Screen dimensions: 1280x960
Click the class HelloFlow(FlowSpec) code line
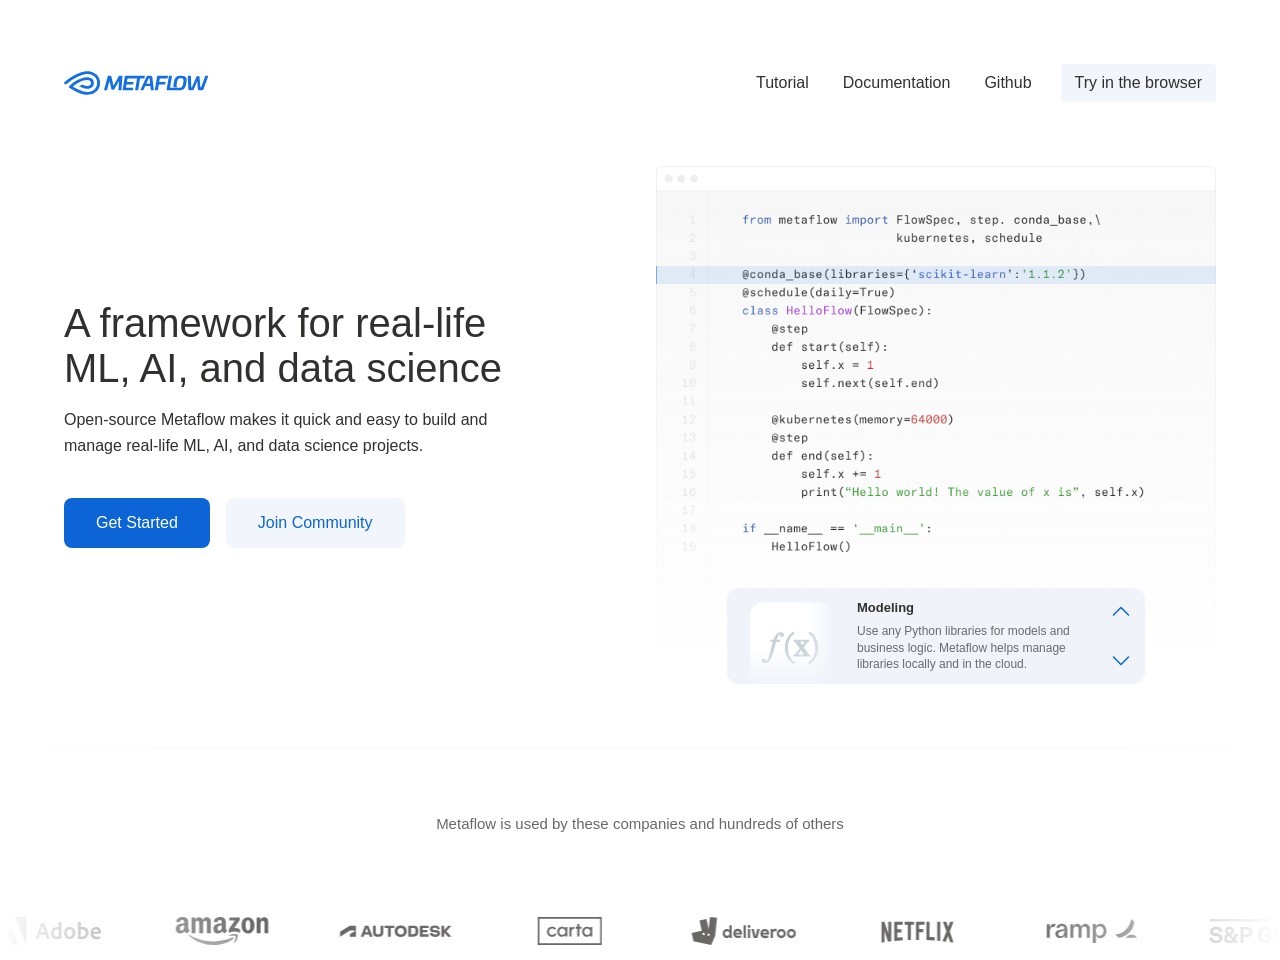(837, 311)
